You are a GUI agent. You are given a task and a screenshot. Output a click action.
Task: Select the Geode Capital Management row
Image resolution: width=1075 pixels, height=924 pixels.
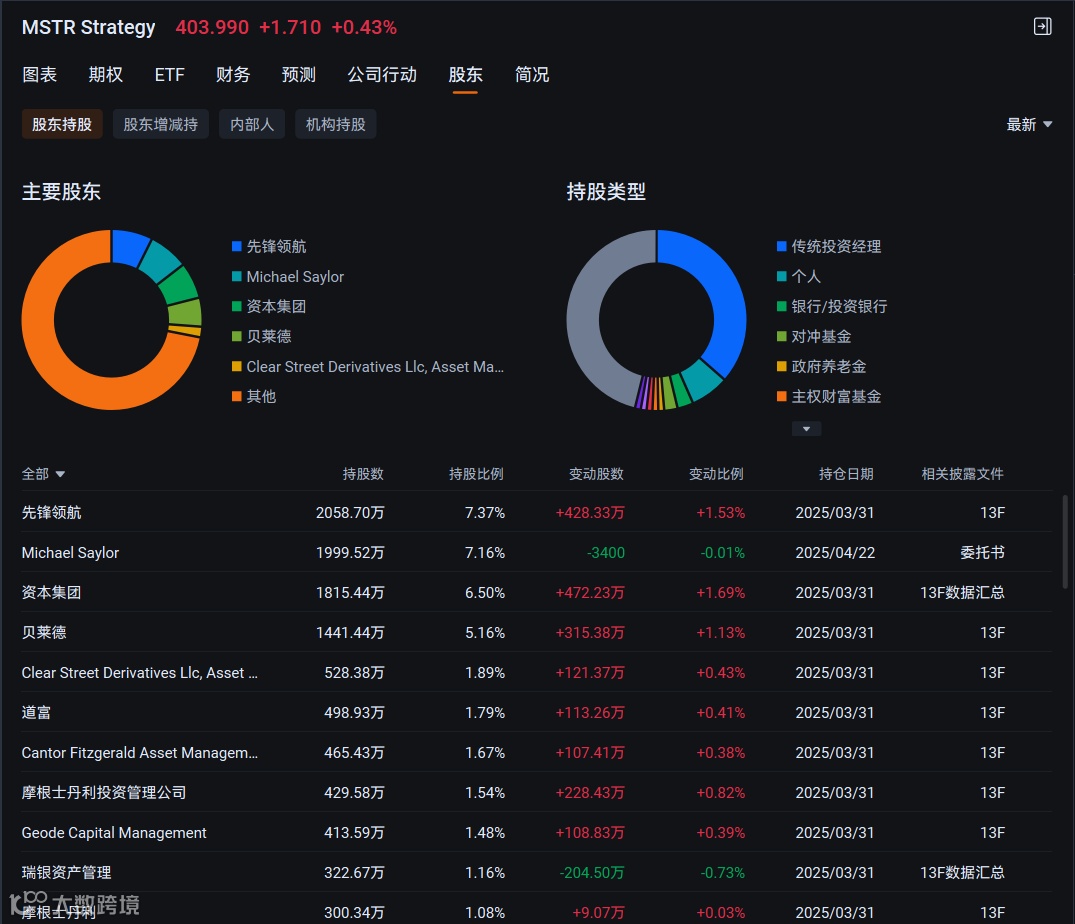click(x=536, y=832)
